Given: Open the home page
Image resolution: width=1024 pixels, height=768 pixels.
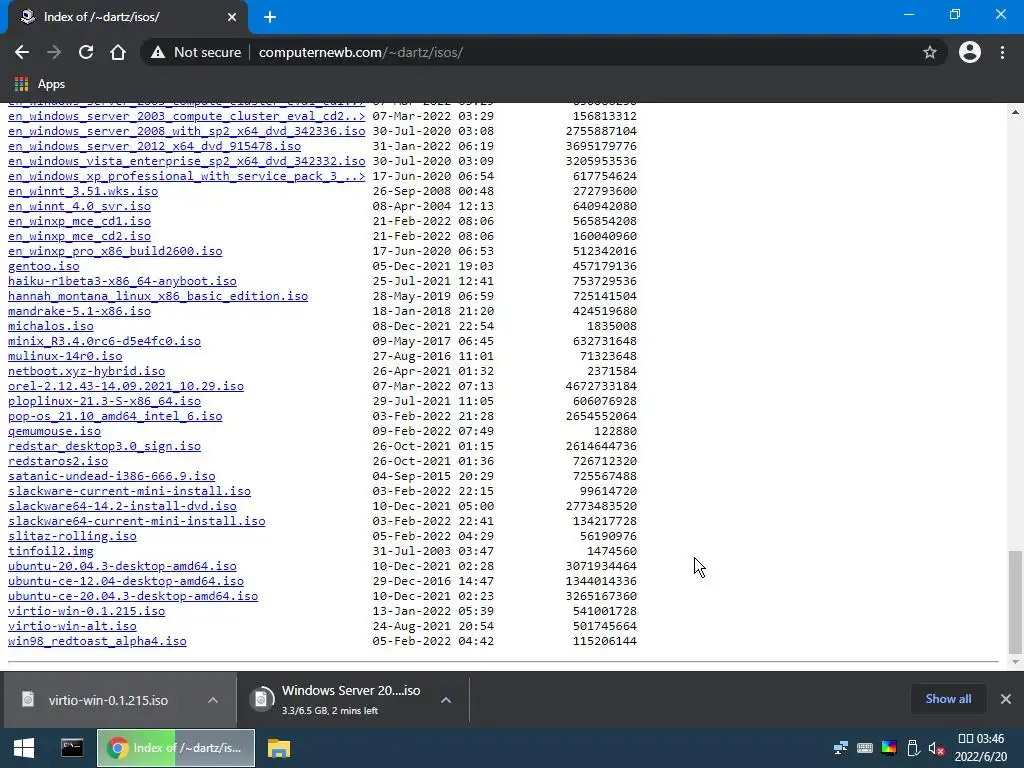Looking at the screenshot, I should click(x=118, y=52).
